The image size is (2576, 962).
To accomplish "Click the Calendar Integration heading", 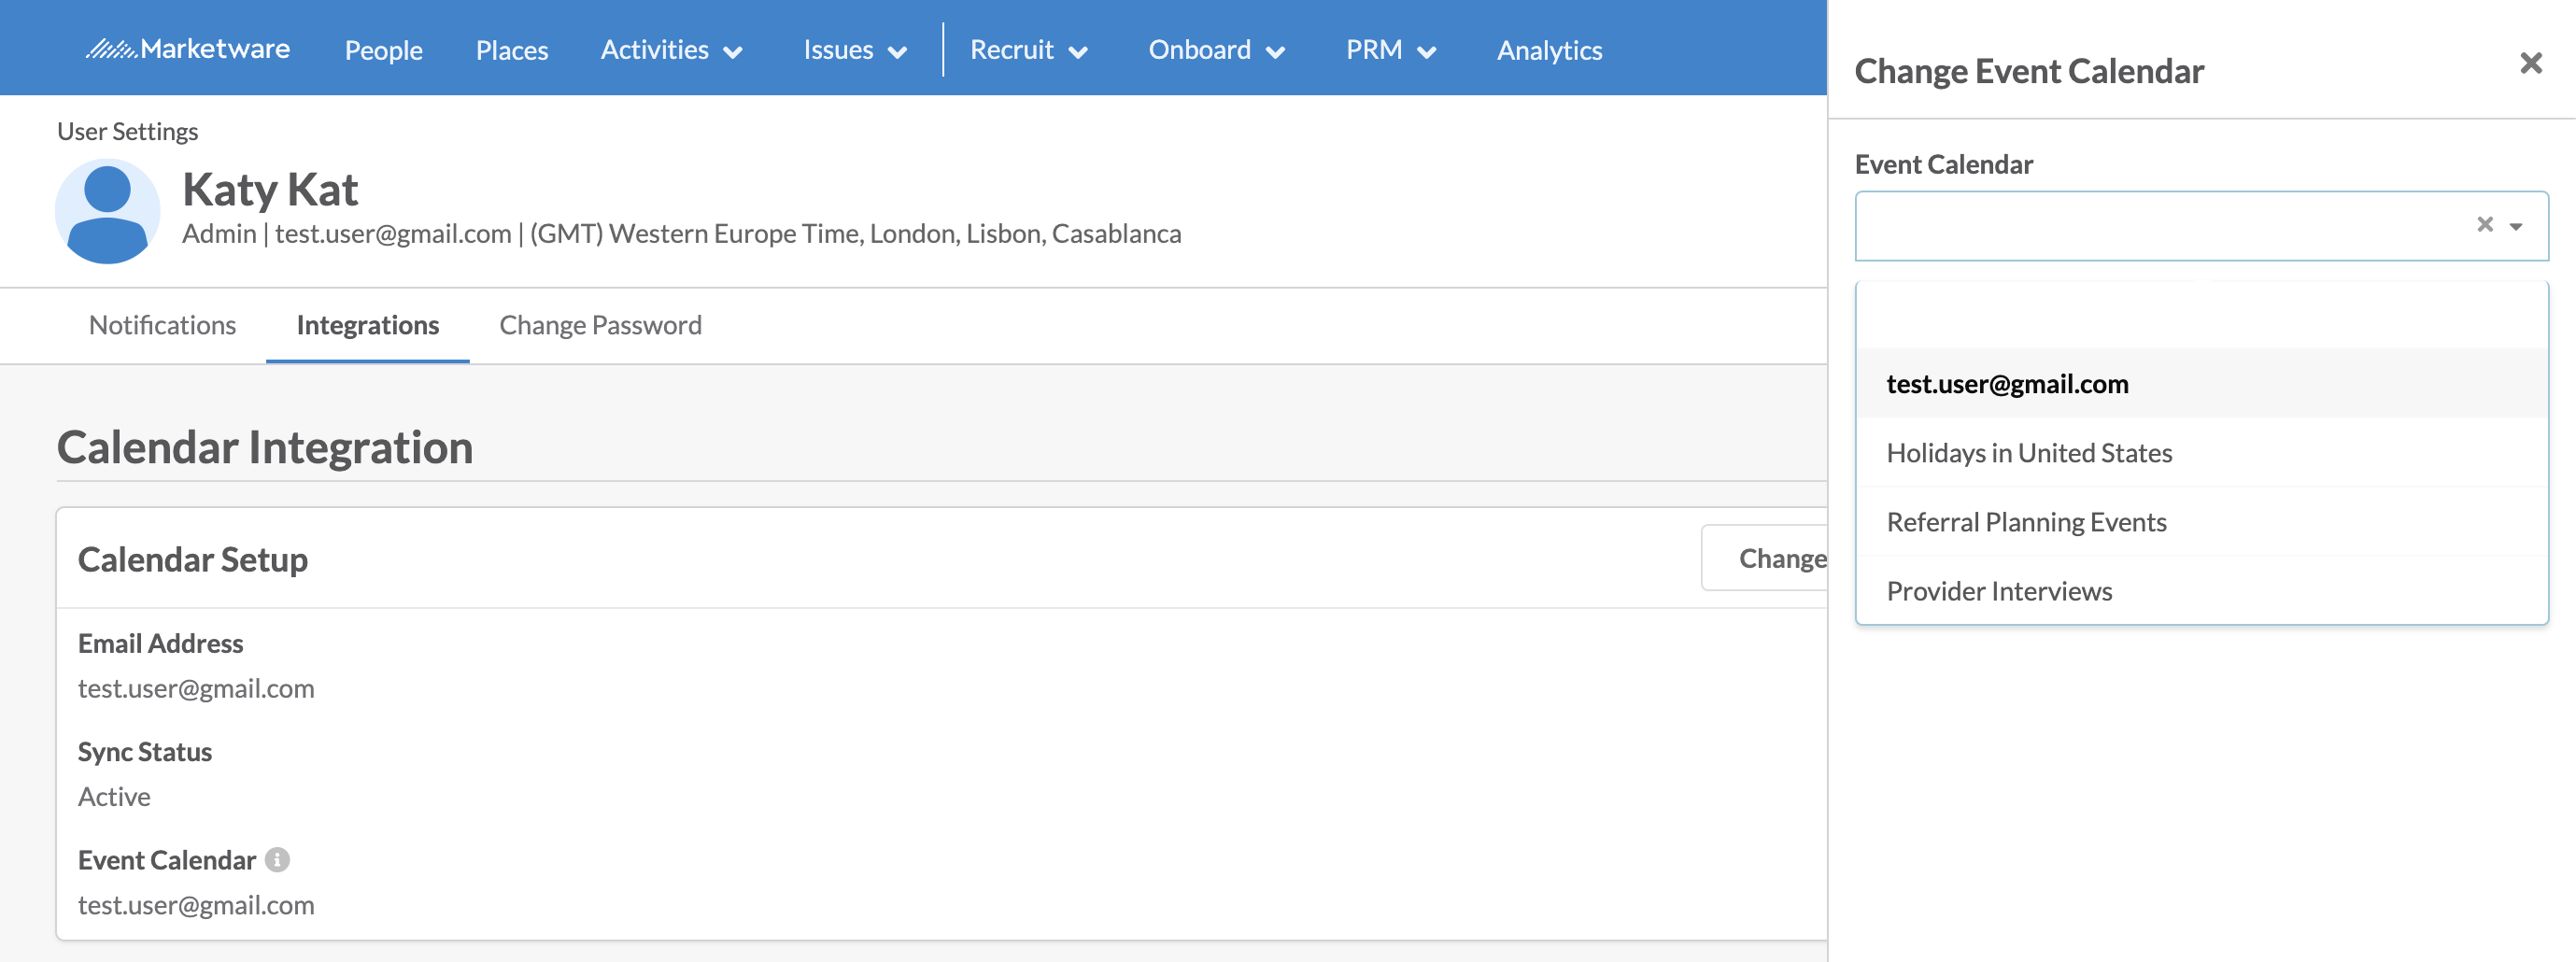I will (264, 447).
